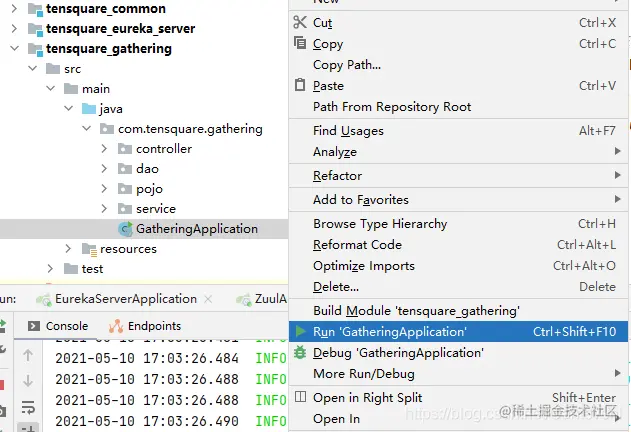
Task: Expand the tensquare_eureka_server module
Action: click(14, 29)
